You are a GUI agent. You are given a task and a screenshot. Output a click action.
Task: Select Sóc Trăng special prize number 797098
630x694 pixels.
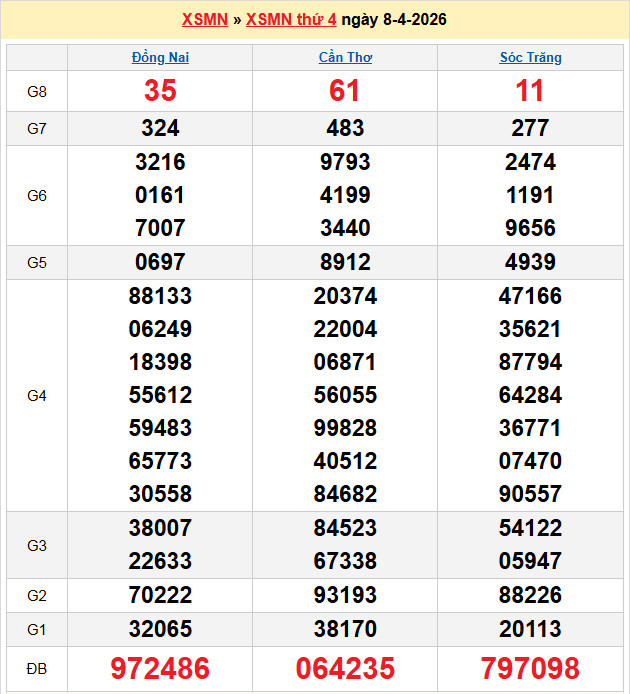click(530, 668)
